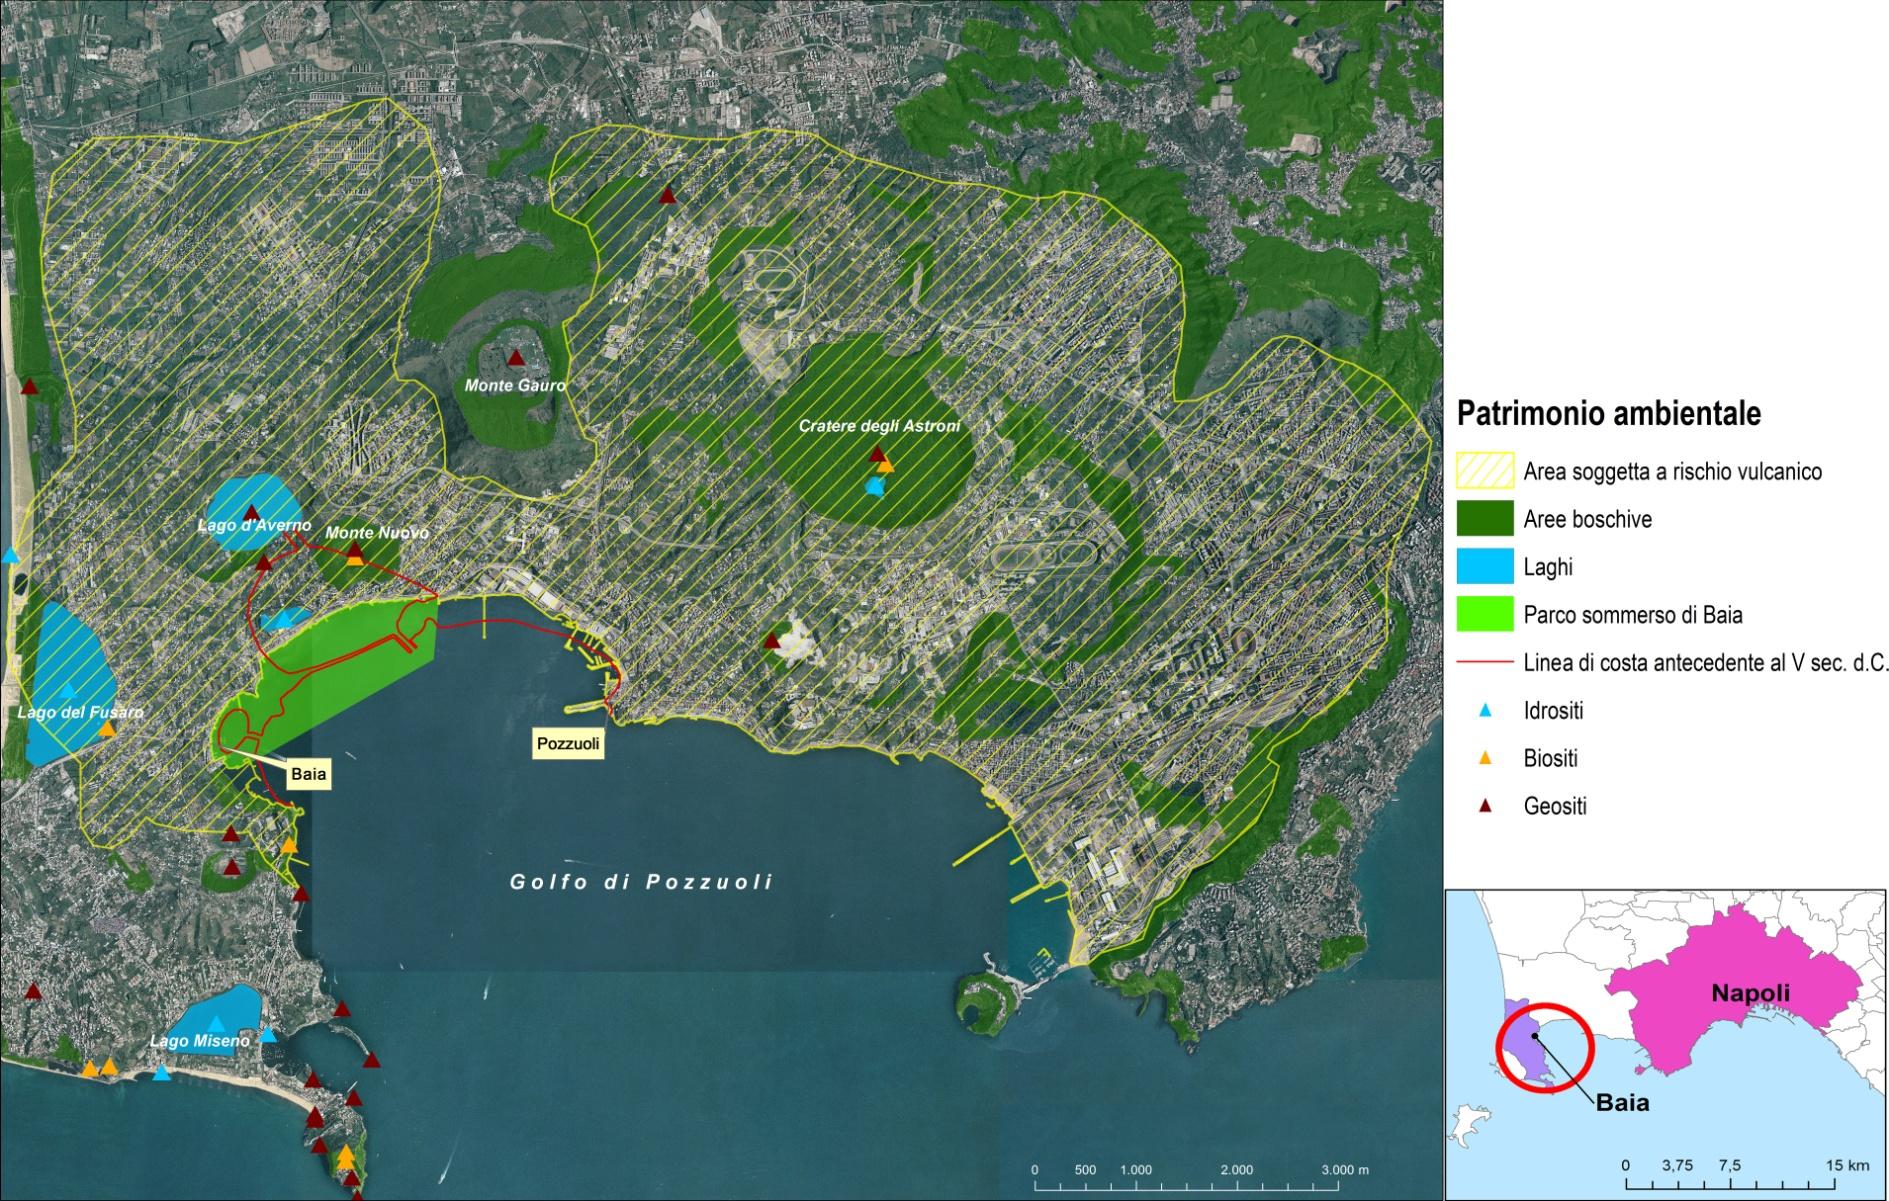The height and width of the screenshot is (1201, 1889).
Task: Click the Lago del Fusaro label
Action: (x=81, y=713)
